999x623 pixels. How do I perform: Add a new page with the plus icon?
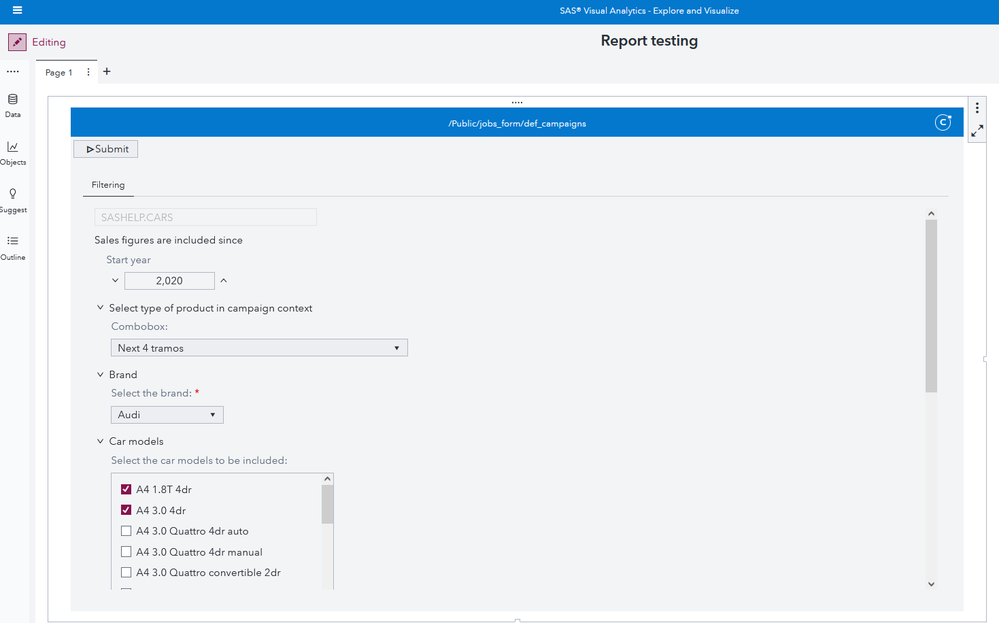click(107, 72)
